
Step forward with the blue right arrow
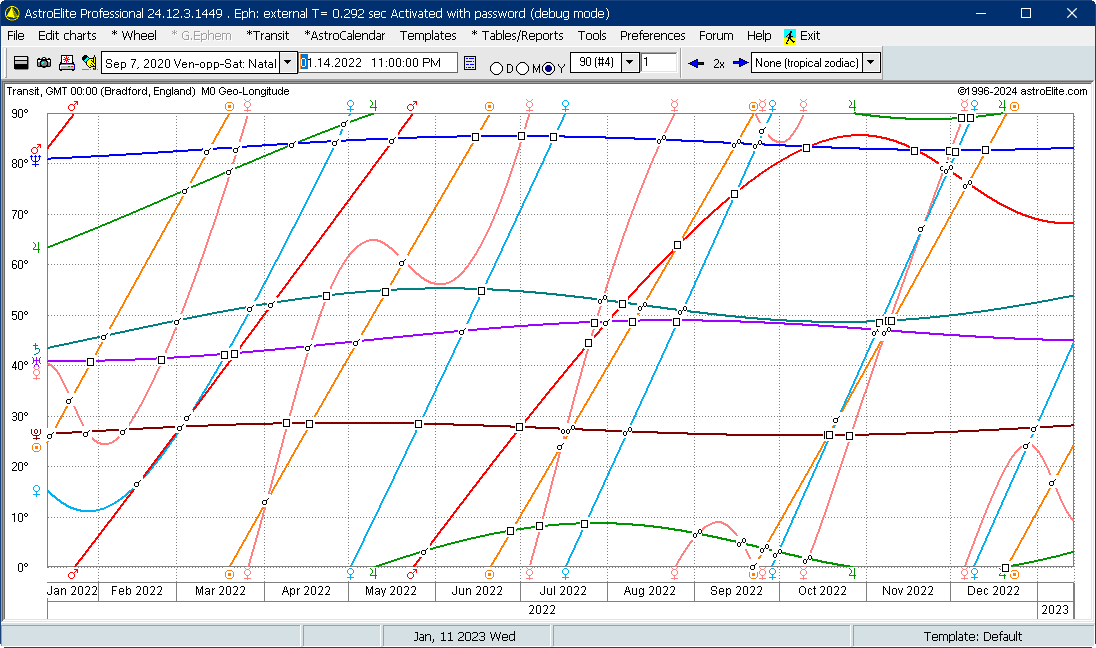click(740, 63)
